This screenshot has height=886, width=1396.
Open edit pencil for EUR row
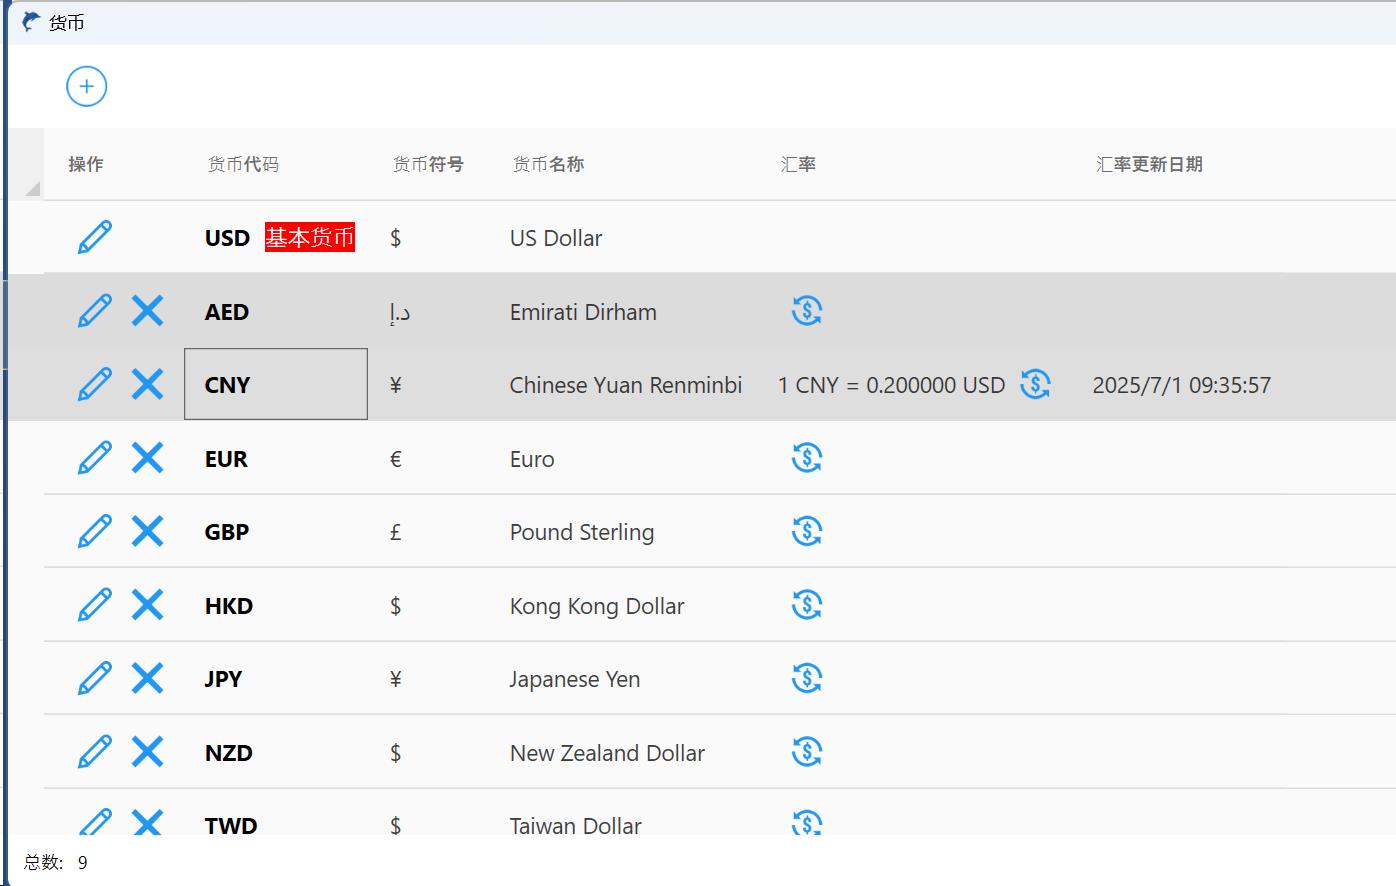[95, 458]
